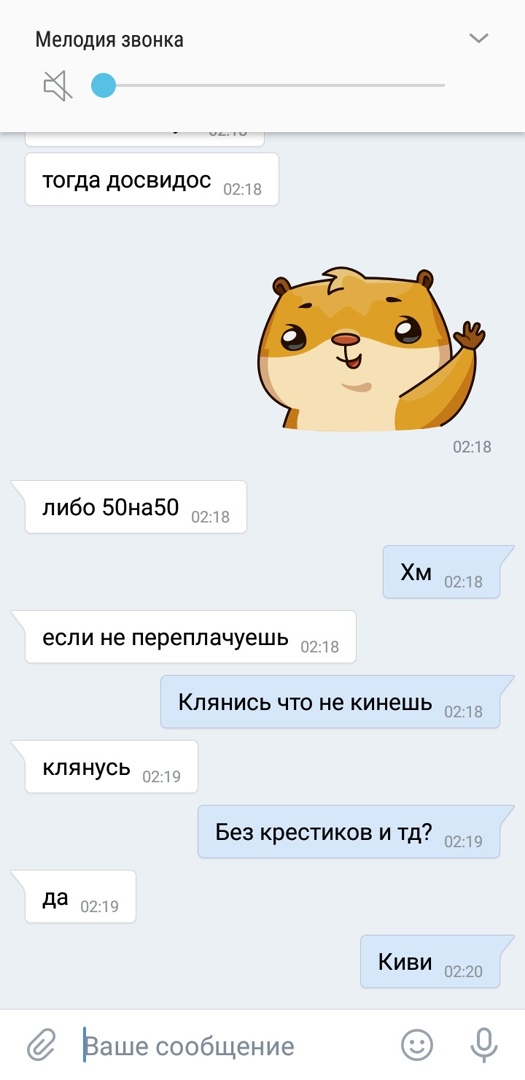Click the ringtone volume slider track
The image size is (525, 1080).
tap(268, 85)
